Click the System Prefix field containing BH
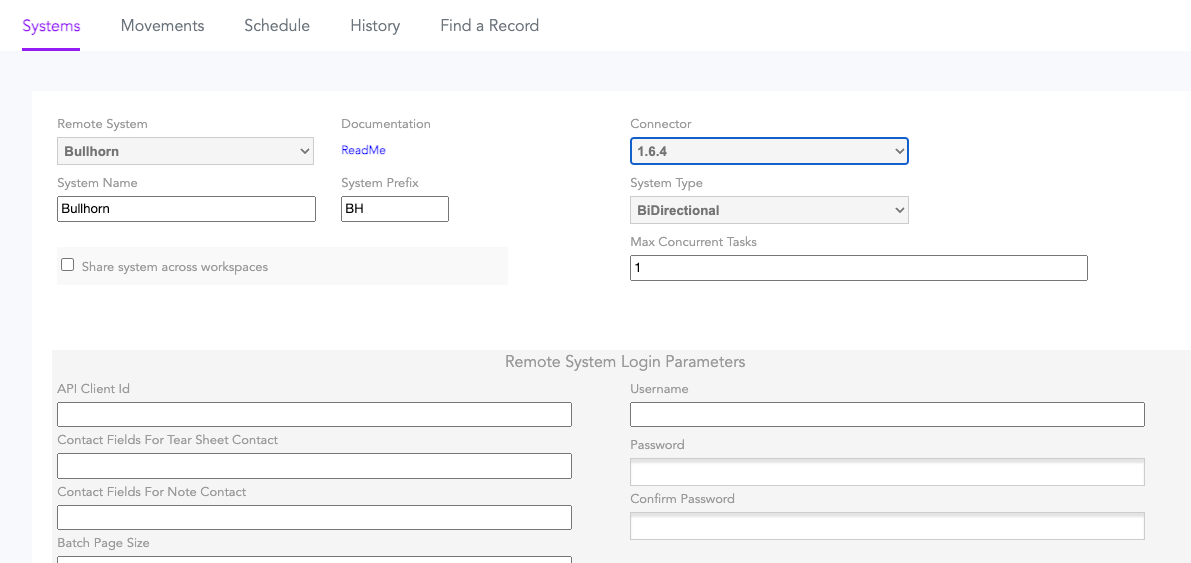Image resolution: width=1191 pixels, height=563 pixels. click(x=395, y=209)
